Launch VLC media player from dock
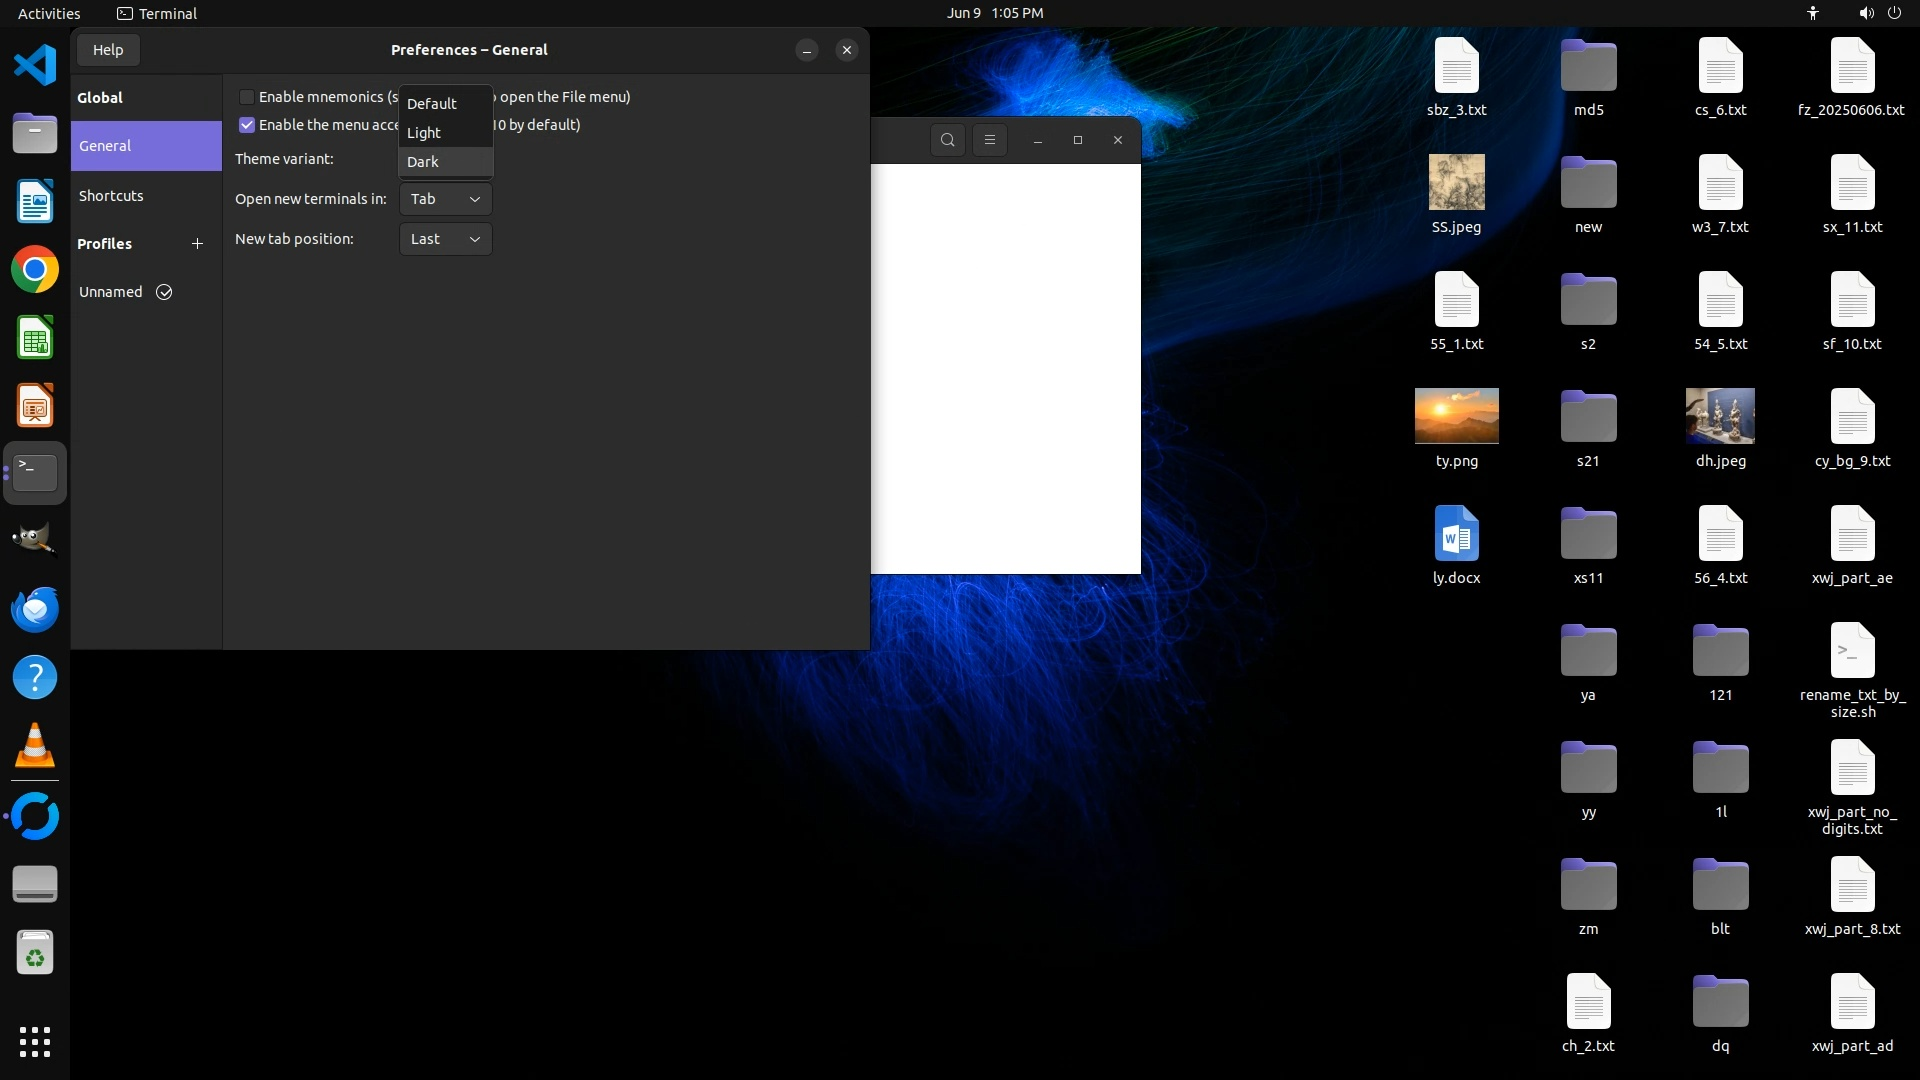This screenshot has height=1080, width=1920. [x=35, y=746]
